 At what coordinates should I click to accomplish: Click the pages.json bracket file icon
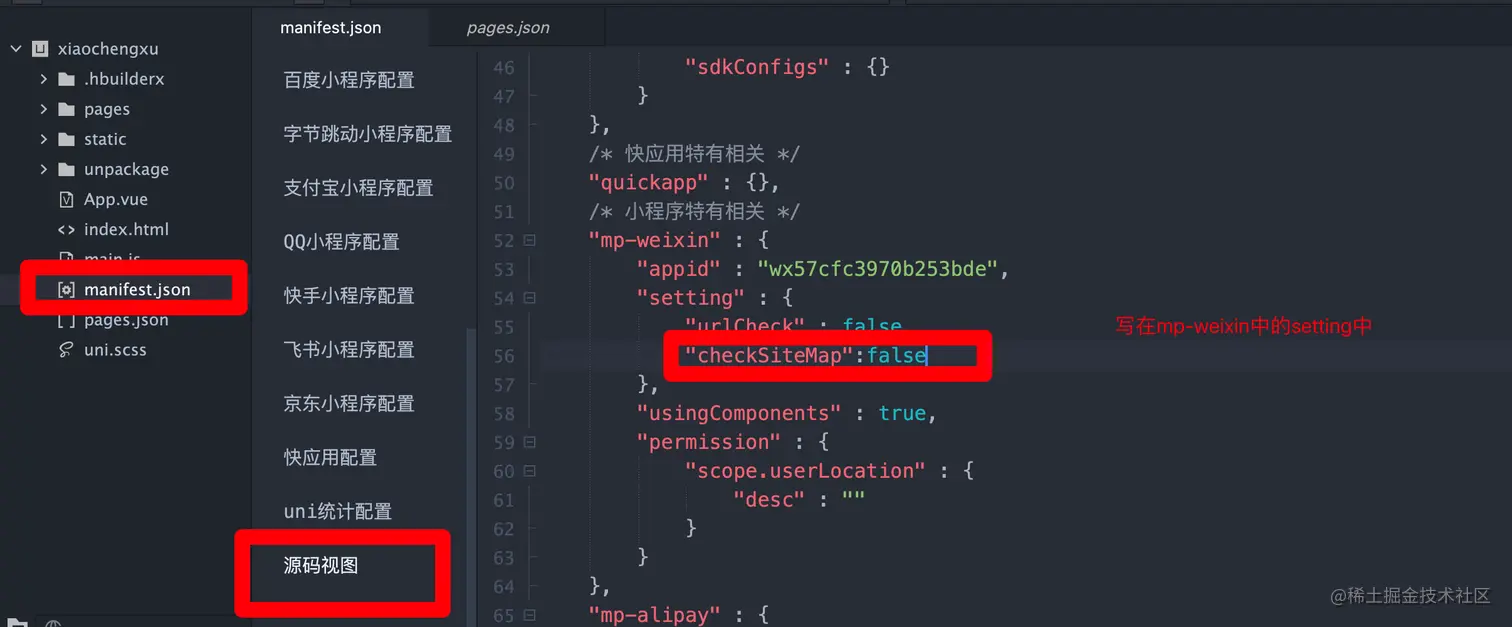click(66, 320)
